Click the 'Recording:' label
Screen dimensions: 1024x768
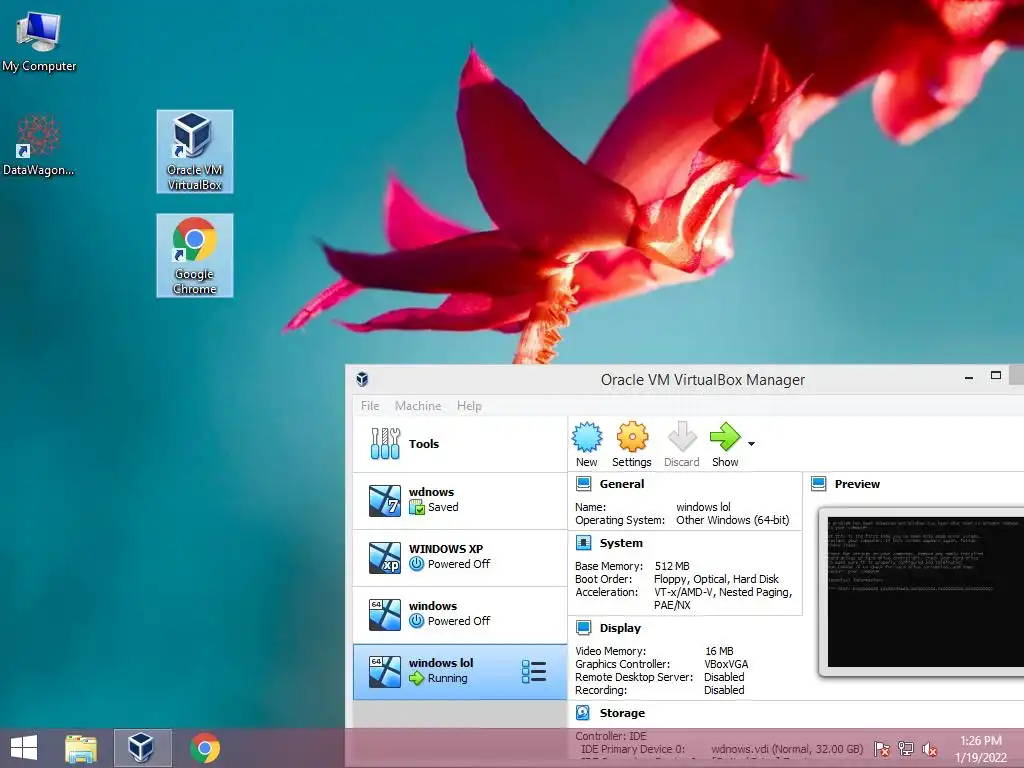click(x=601, y=690)
